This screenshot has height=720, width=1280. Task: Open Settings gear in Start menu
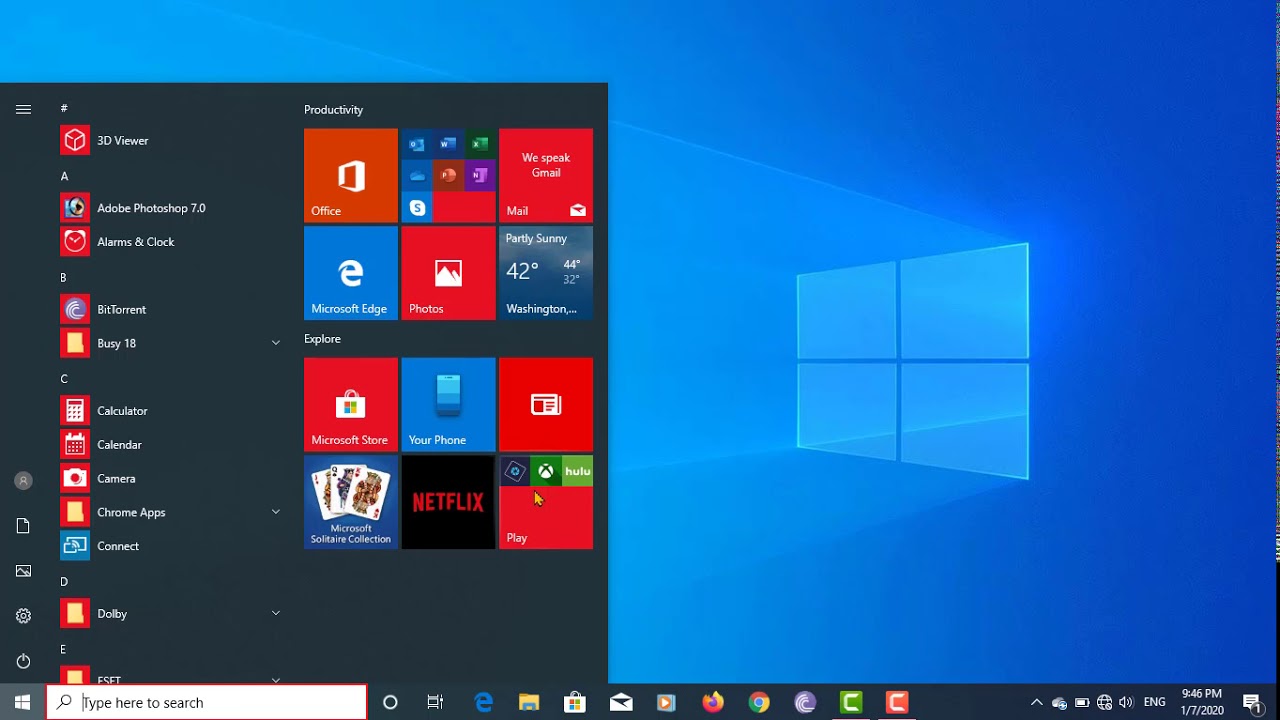(x=23, y=616)
